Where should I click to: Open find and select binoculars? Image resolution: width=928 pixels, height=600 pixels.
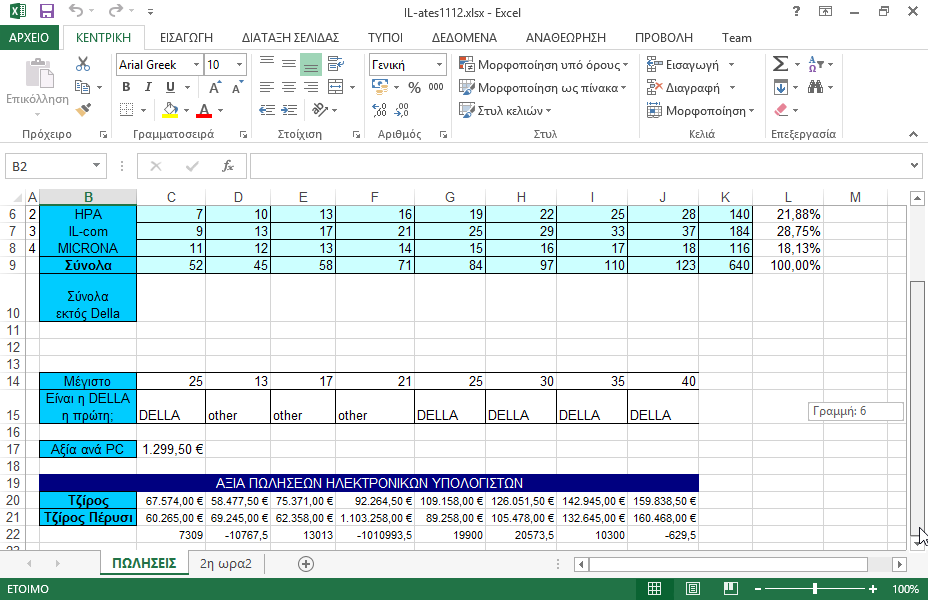point(816,87)
